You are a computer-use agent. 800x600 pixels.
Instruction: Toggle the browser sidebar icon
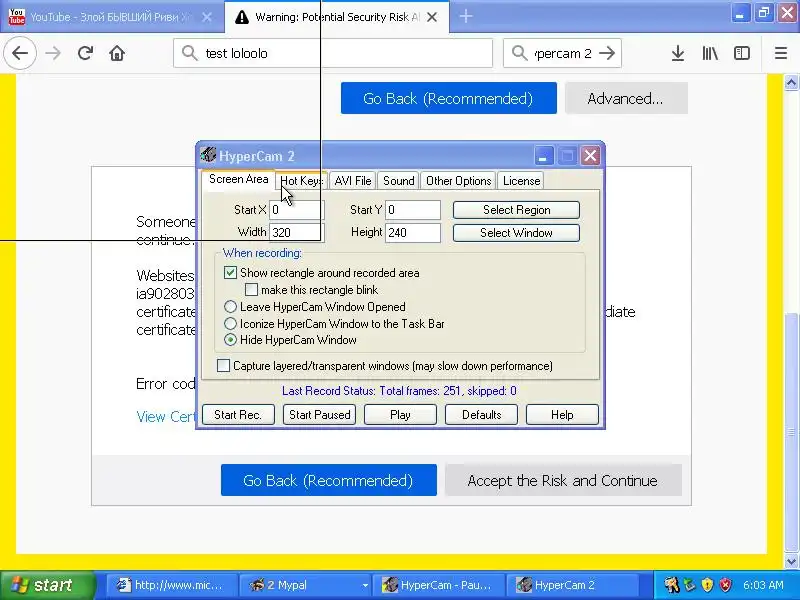(742, 53)
